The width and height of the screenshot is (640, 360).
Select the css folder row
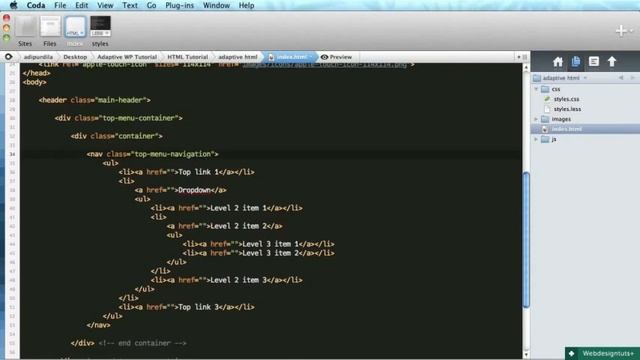tap(585, 89)
